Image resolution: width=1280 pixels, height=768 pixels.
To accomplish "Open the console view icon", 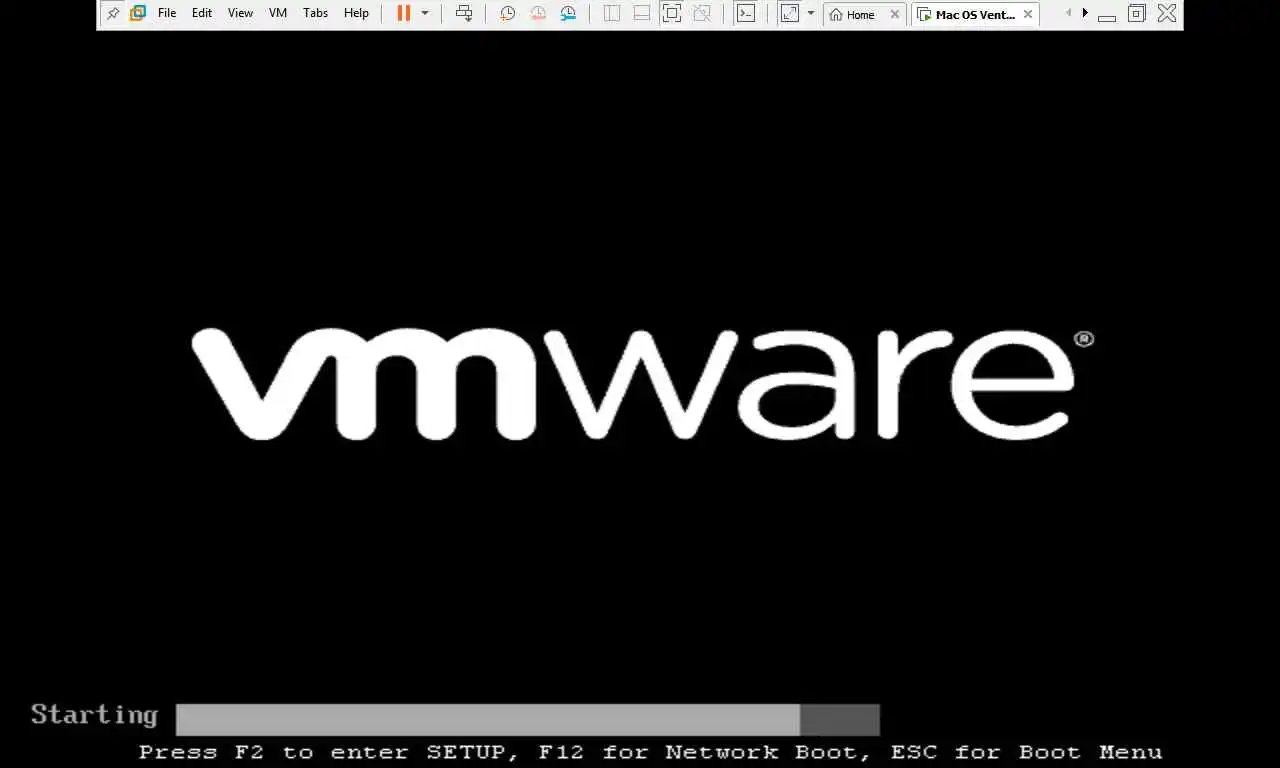I will coord(746,14).
